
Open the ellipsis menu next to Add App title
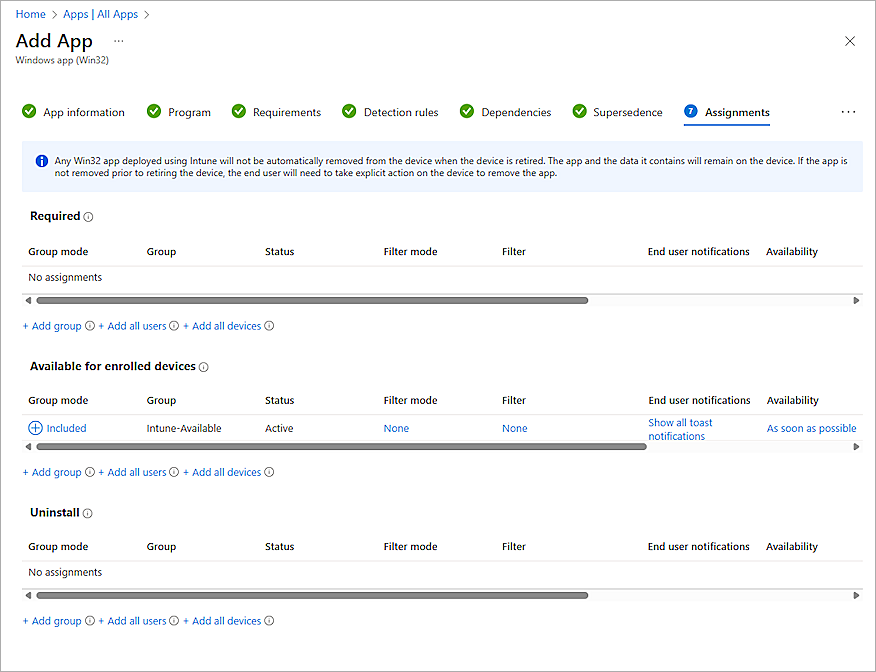tap(118, 42)
